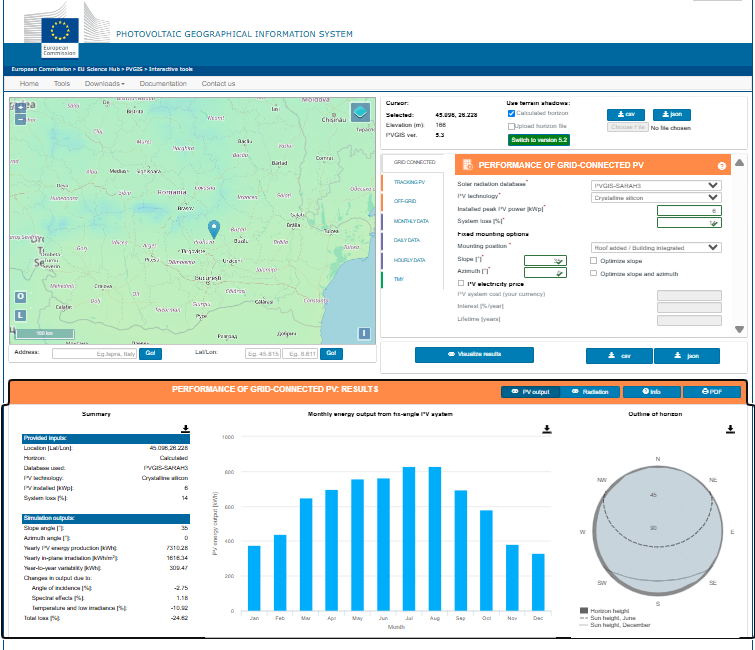The image size is (755, 650).
Task: Open Solar radiation database dropdown
Action: pos(655,185)
